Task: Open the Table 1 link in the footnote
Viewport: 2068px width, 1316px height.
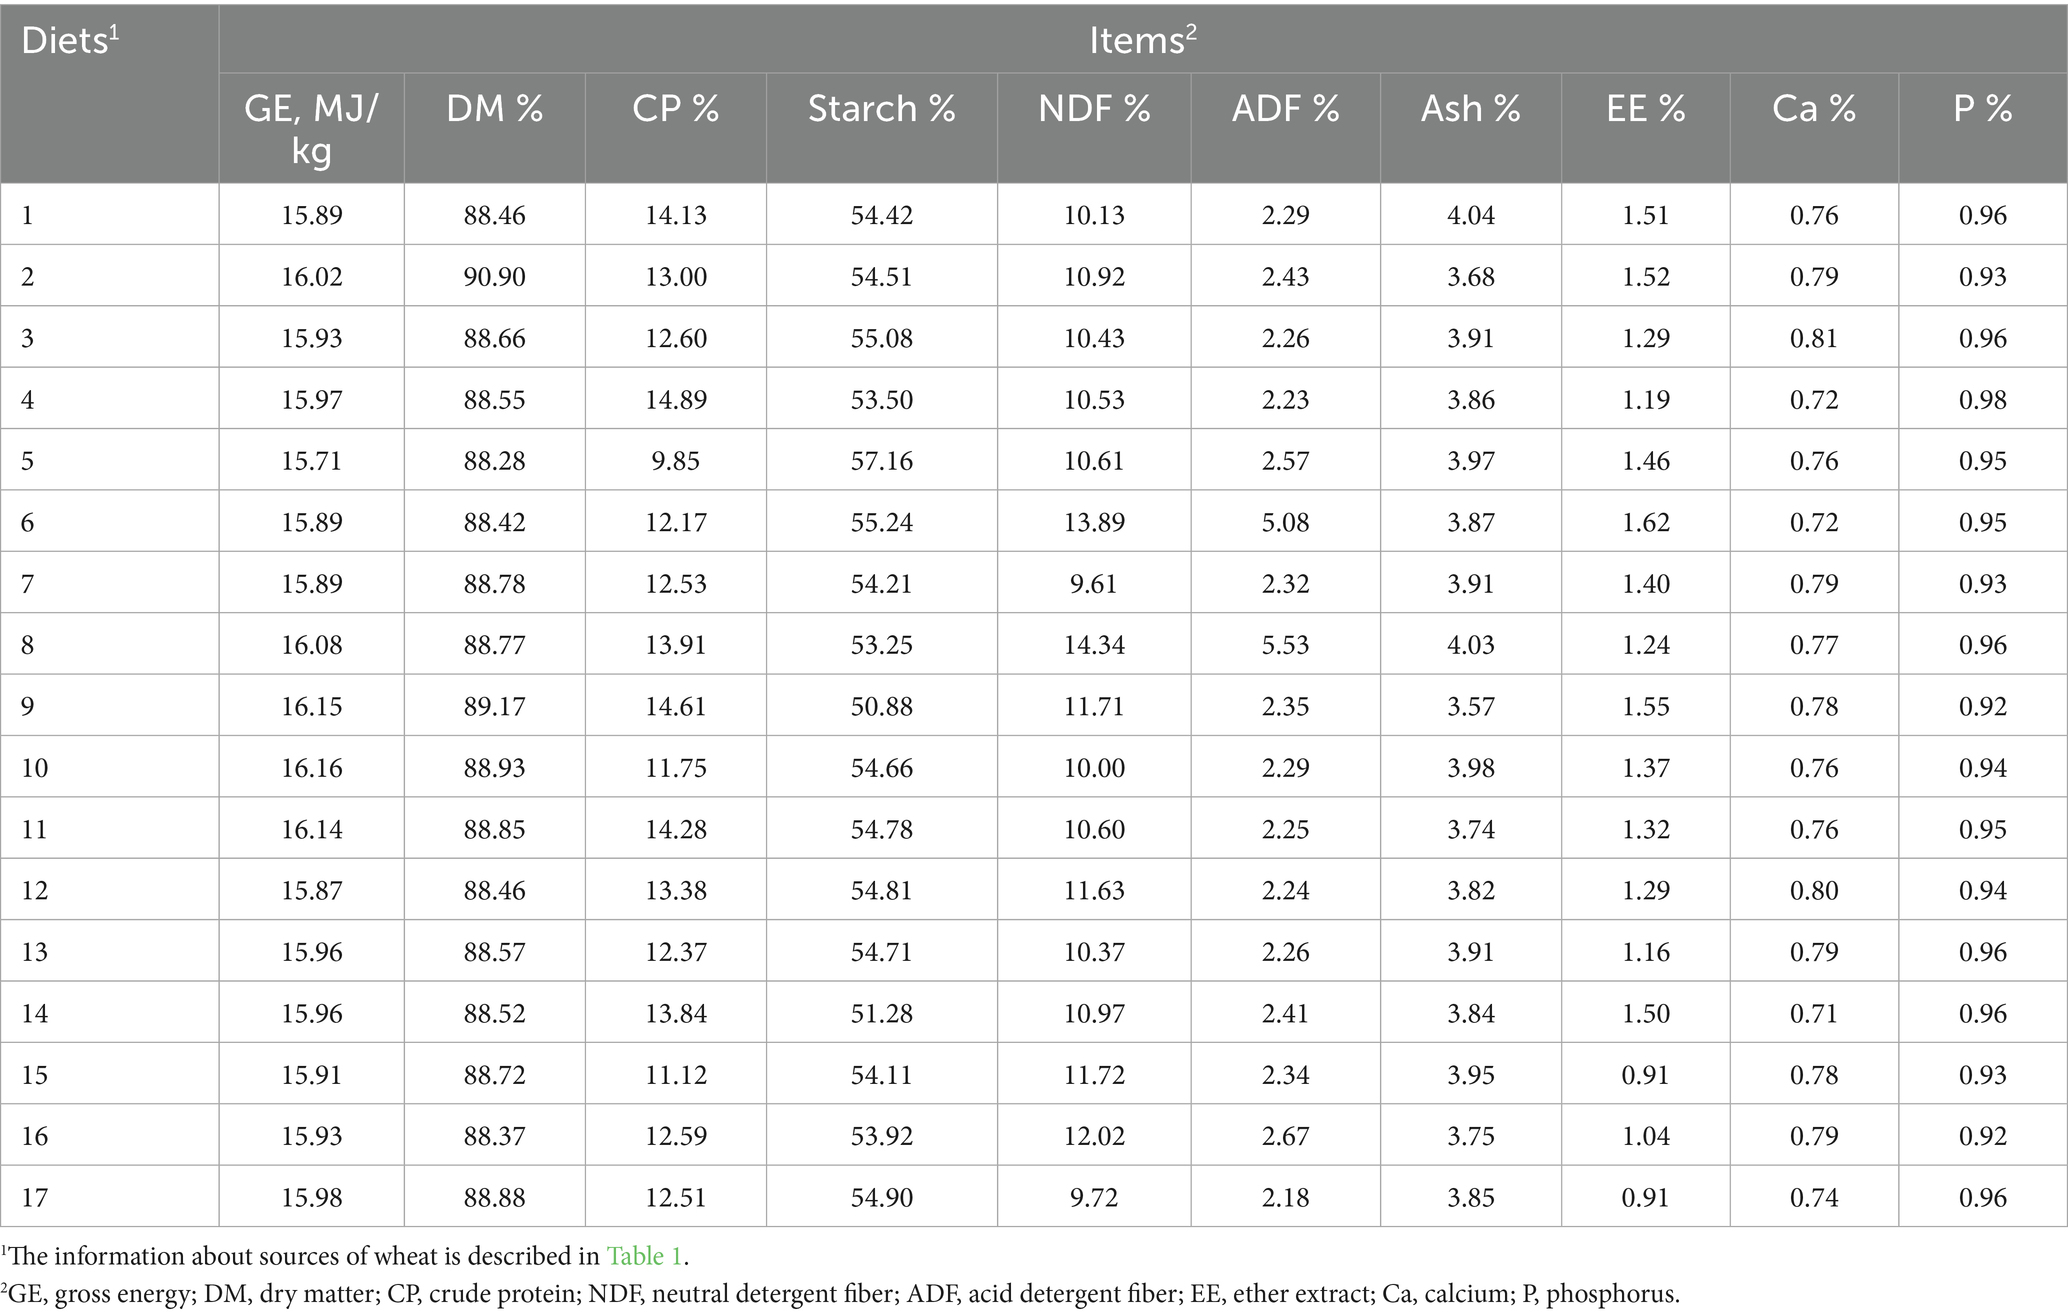Action: tap(646, 1257)
